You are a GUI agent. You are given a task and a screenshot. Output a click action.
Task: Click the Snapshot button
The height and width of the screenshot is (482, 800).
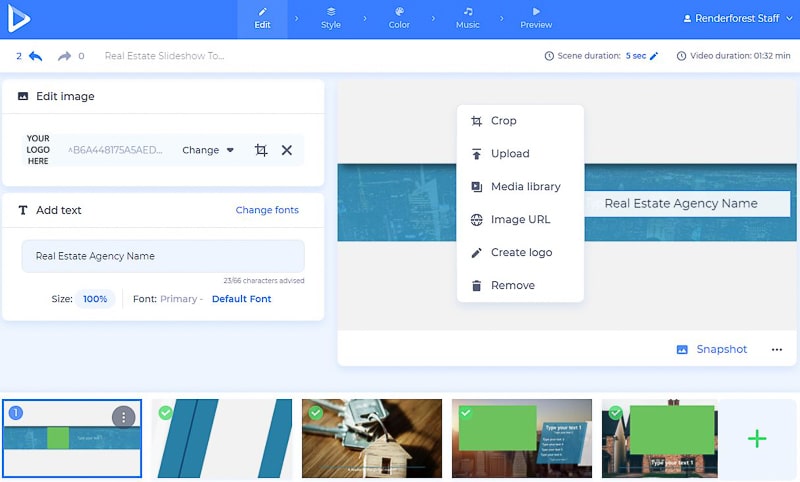pyautogui.click(x=712, y=349)
